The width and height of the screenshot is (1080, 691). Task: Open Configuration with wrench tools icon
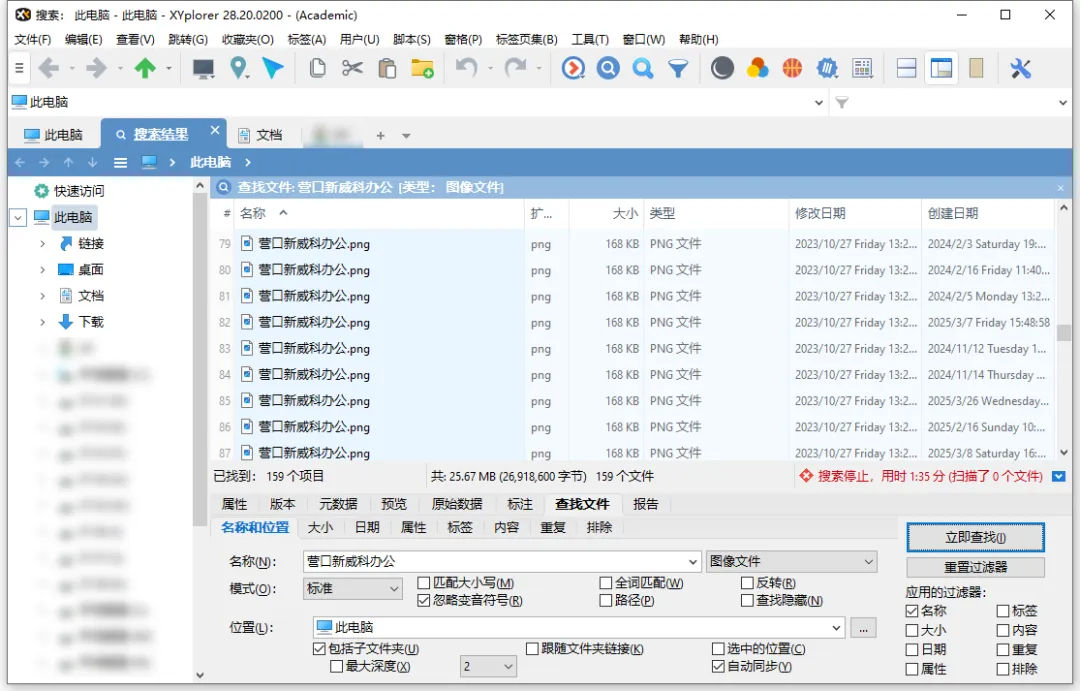(x=1020, y=68)
